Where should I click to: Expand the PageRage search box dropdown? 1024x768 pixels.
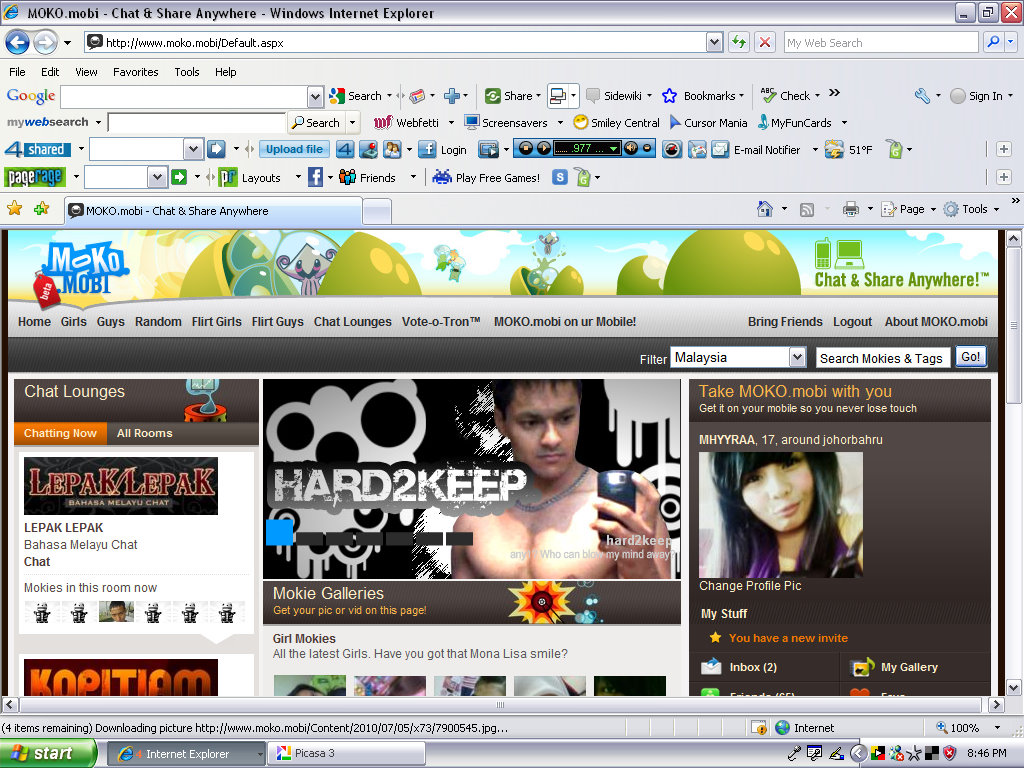(x=156, y=177)
